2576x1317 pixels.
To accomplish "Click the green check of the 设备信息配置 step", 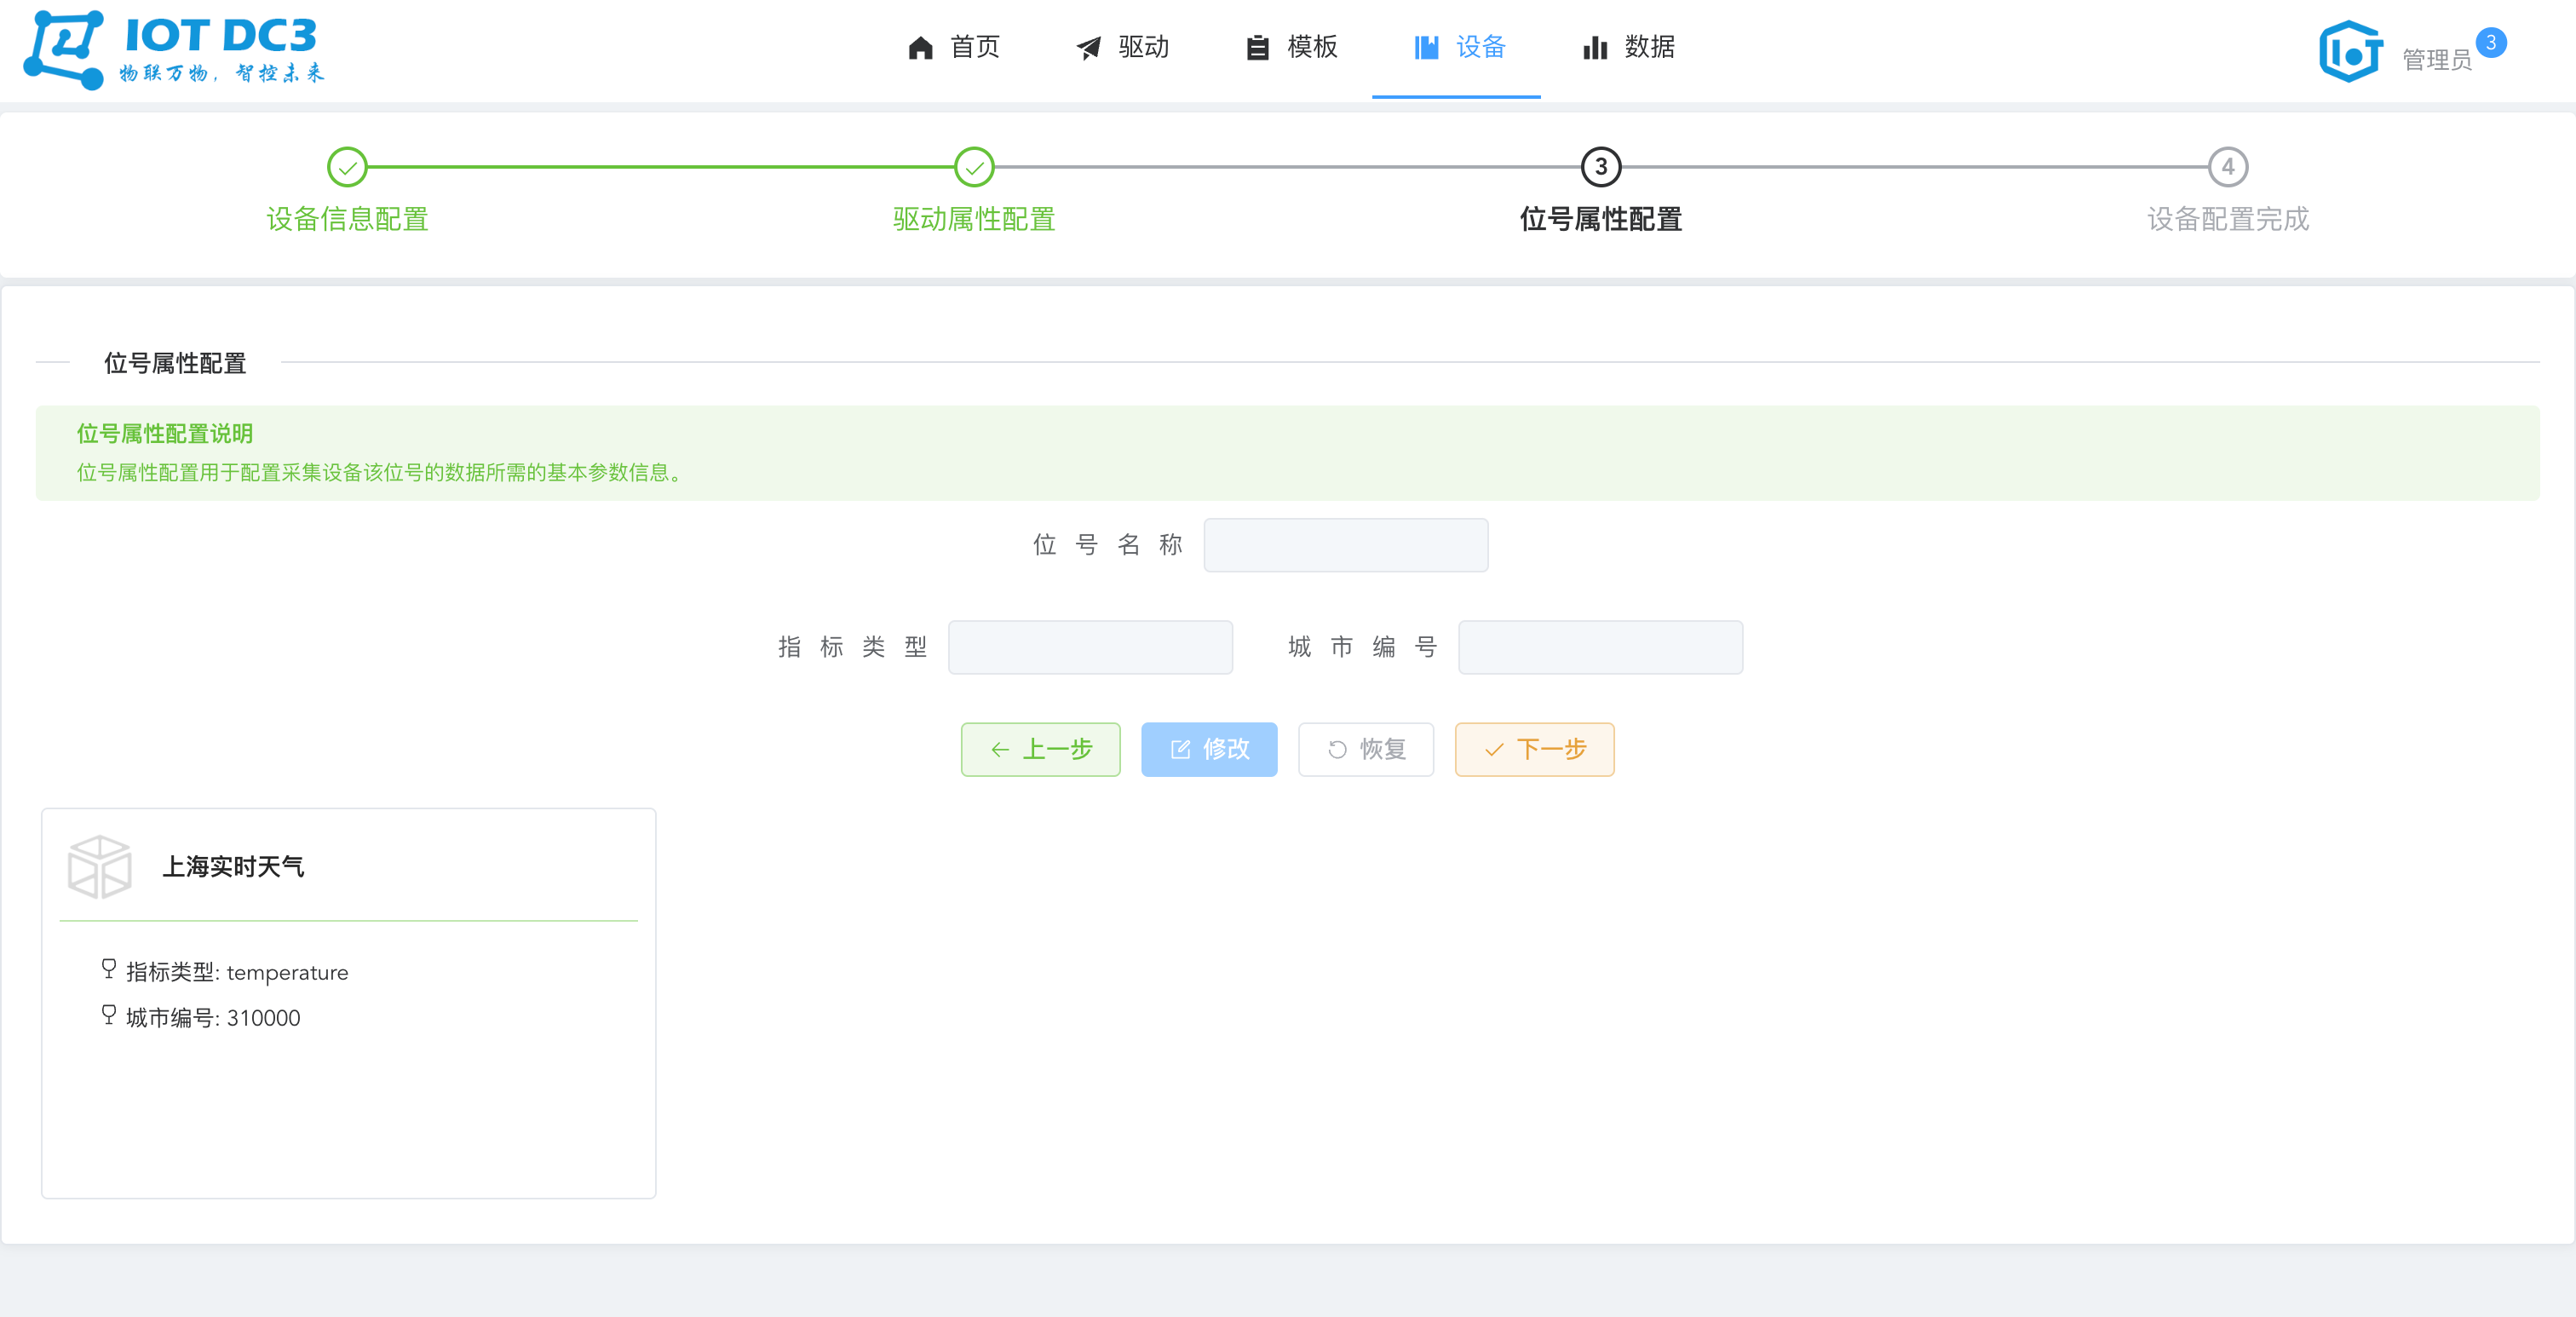I will 347,168.
